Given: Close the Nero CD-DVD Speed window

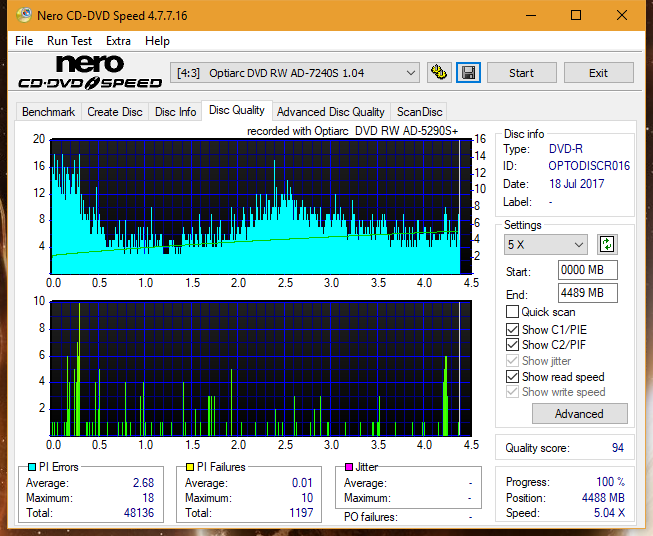Looking at the screenshot, I should [x=622, y=15].
